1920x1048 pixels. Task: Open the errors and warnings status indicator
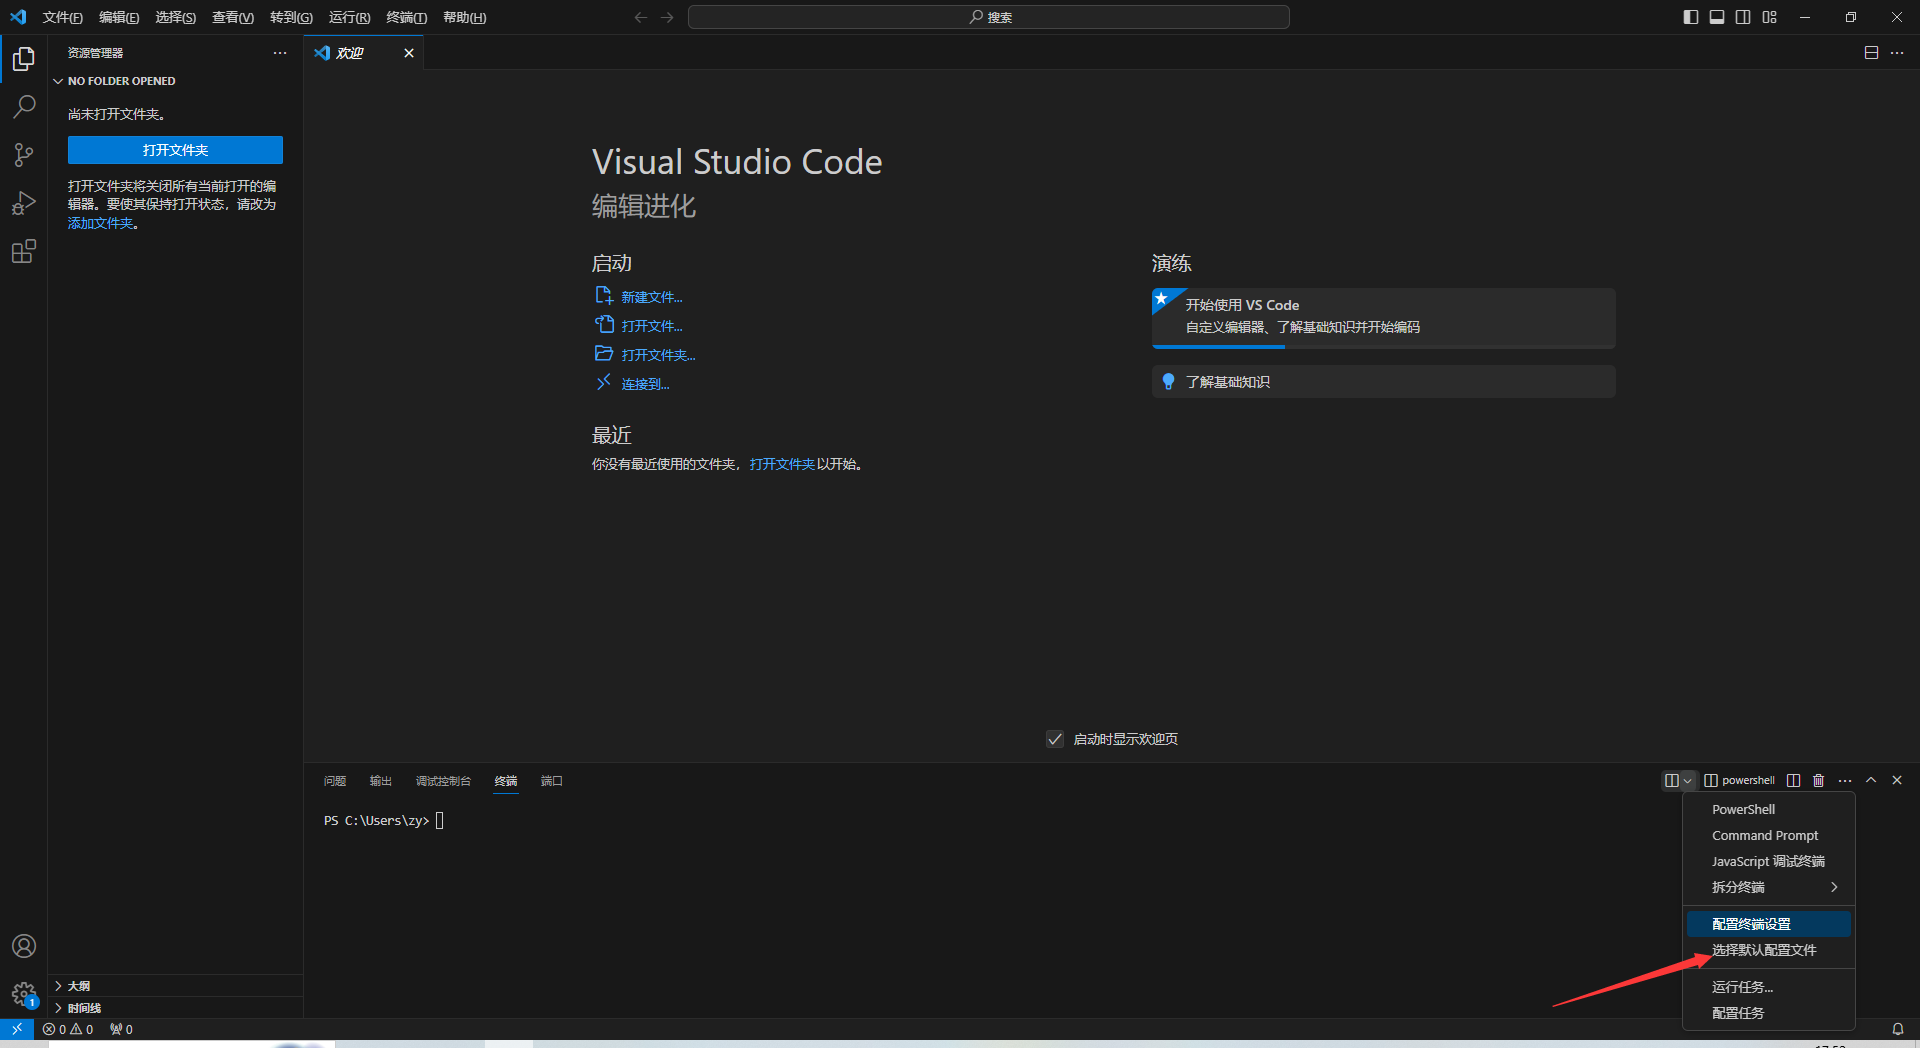coord(68,1029)
